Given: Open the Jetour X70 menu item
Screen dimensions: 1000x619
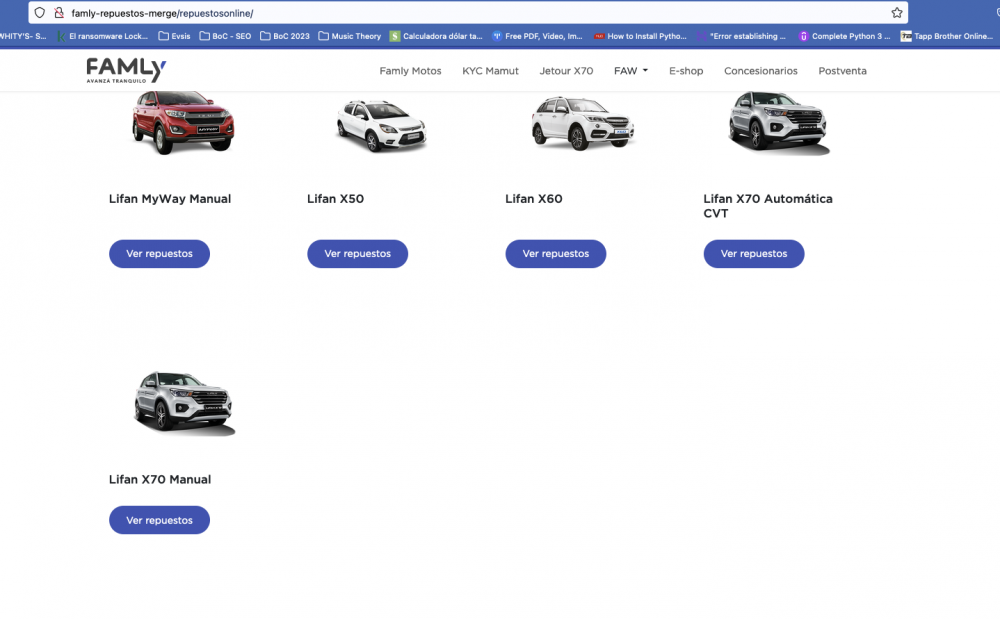Looking at the screenshot, I should [x=566, y=71].
